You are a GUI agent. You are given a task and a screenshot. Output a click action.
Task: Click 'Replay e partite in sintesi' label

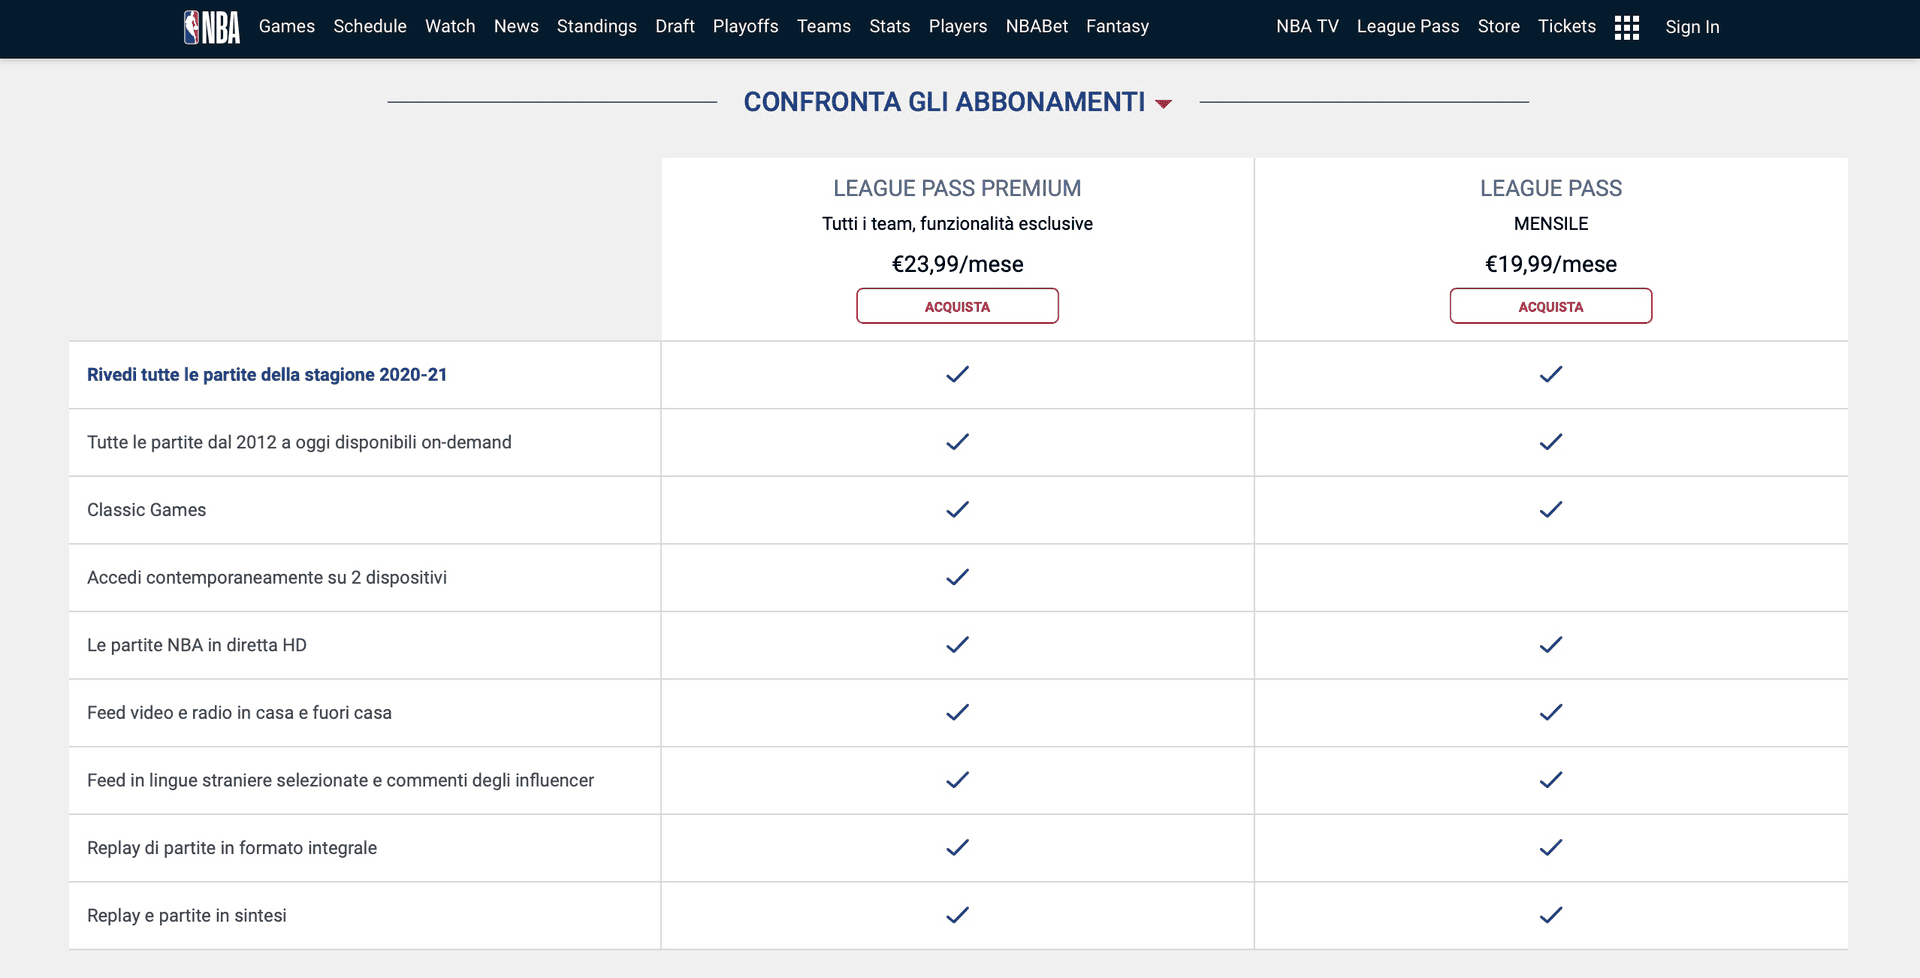pyautogui.click(x=187, y=916)
